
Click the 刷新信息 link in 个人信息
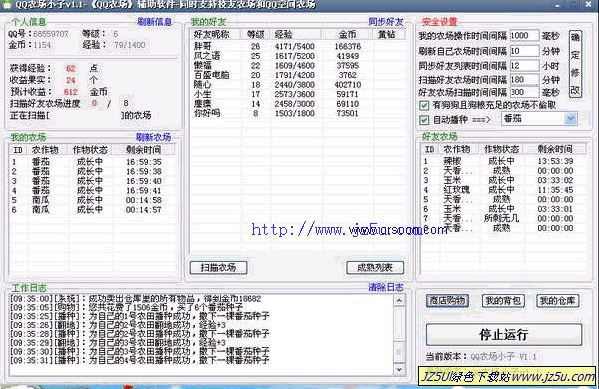tap(154, 22)
